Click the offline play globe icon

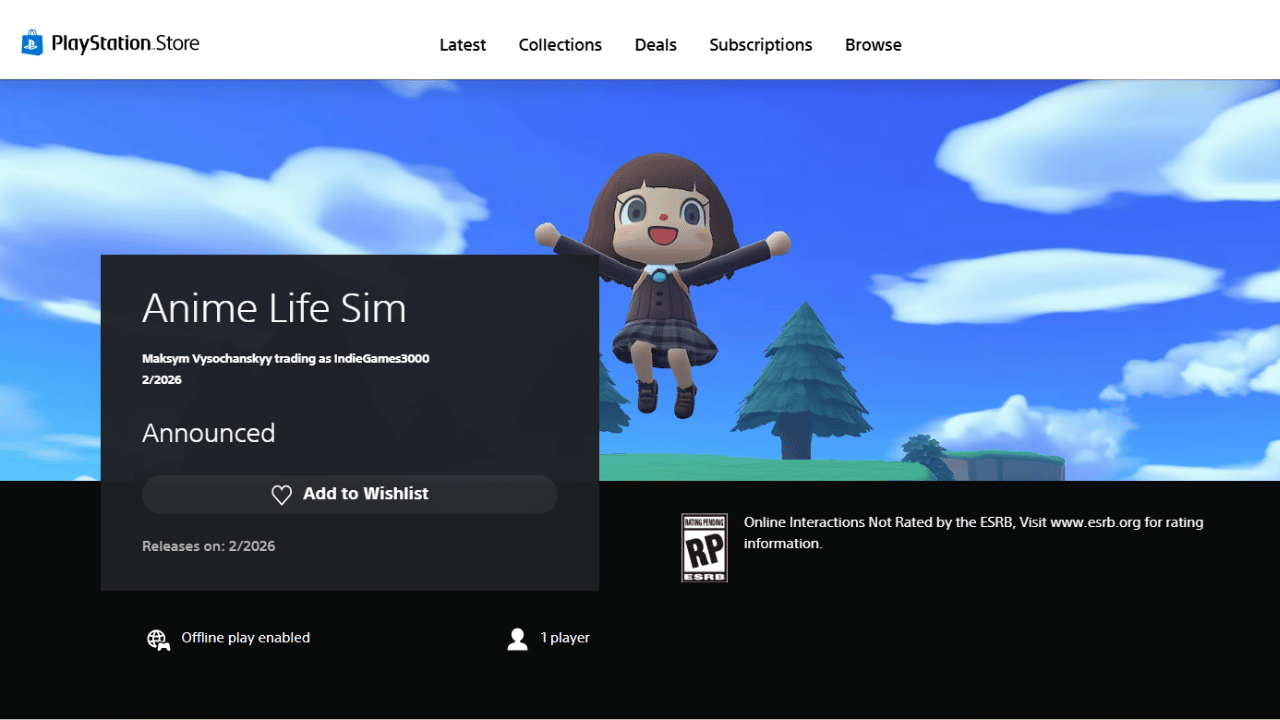tap(158, 639)
